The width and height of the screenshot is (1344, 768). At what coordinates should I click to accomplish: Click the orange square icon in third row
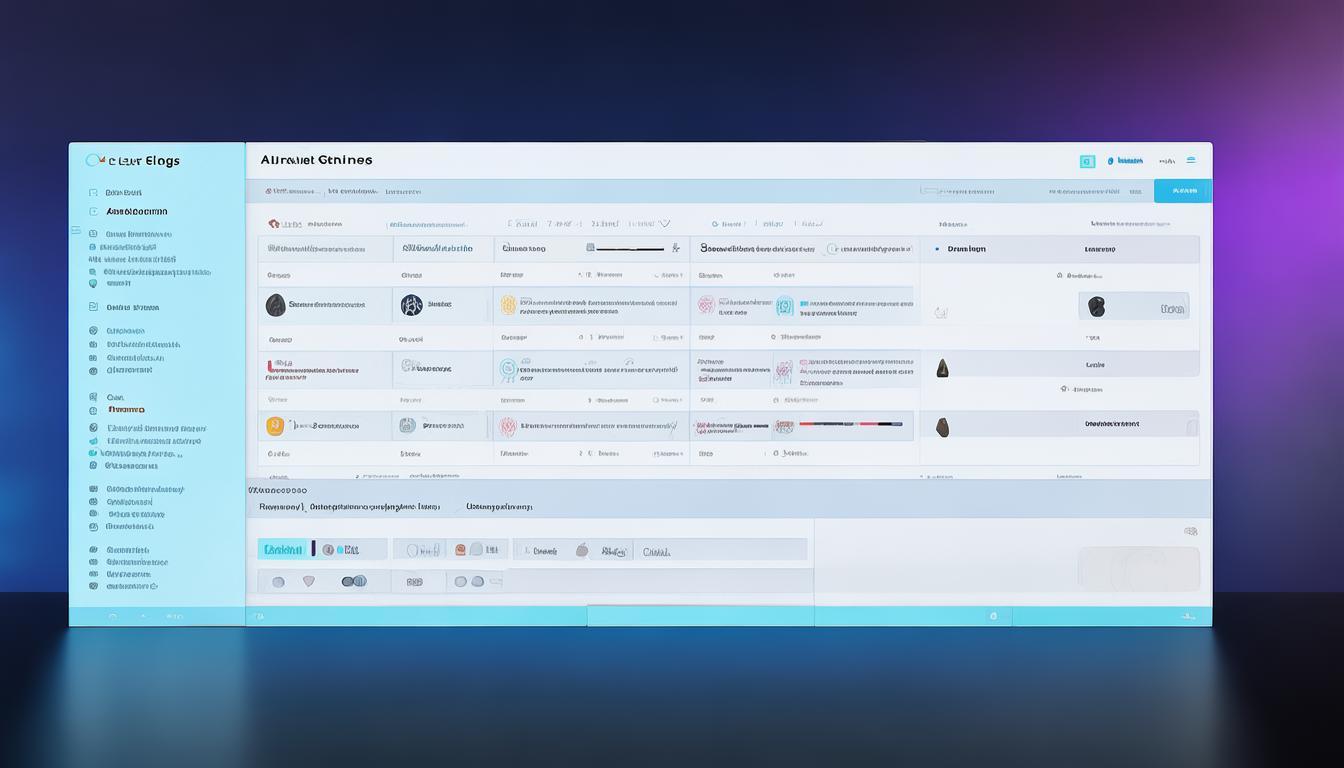[274, 426]
